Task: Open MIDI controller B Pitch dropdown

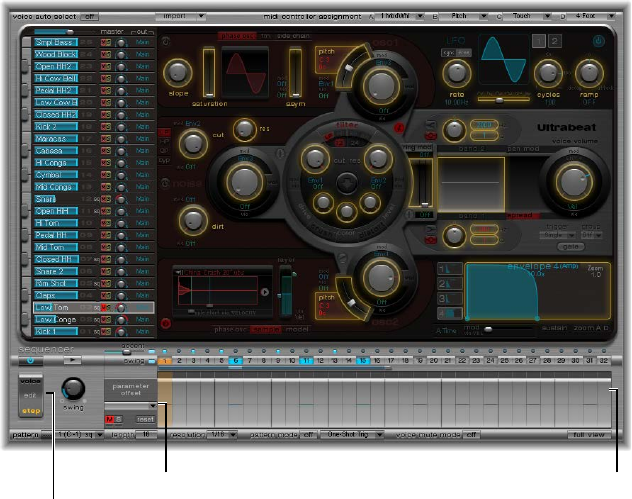Action: click(x=463, y=16)
